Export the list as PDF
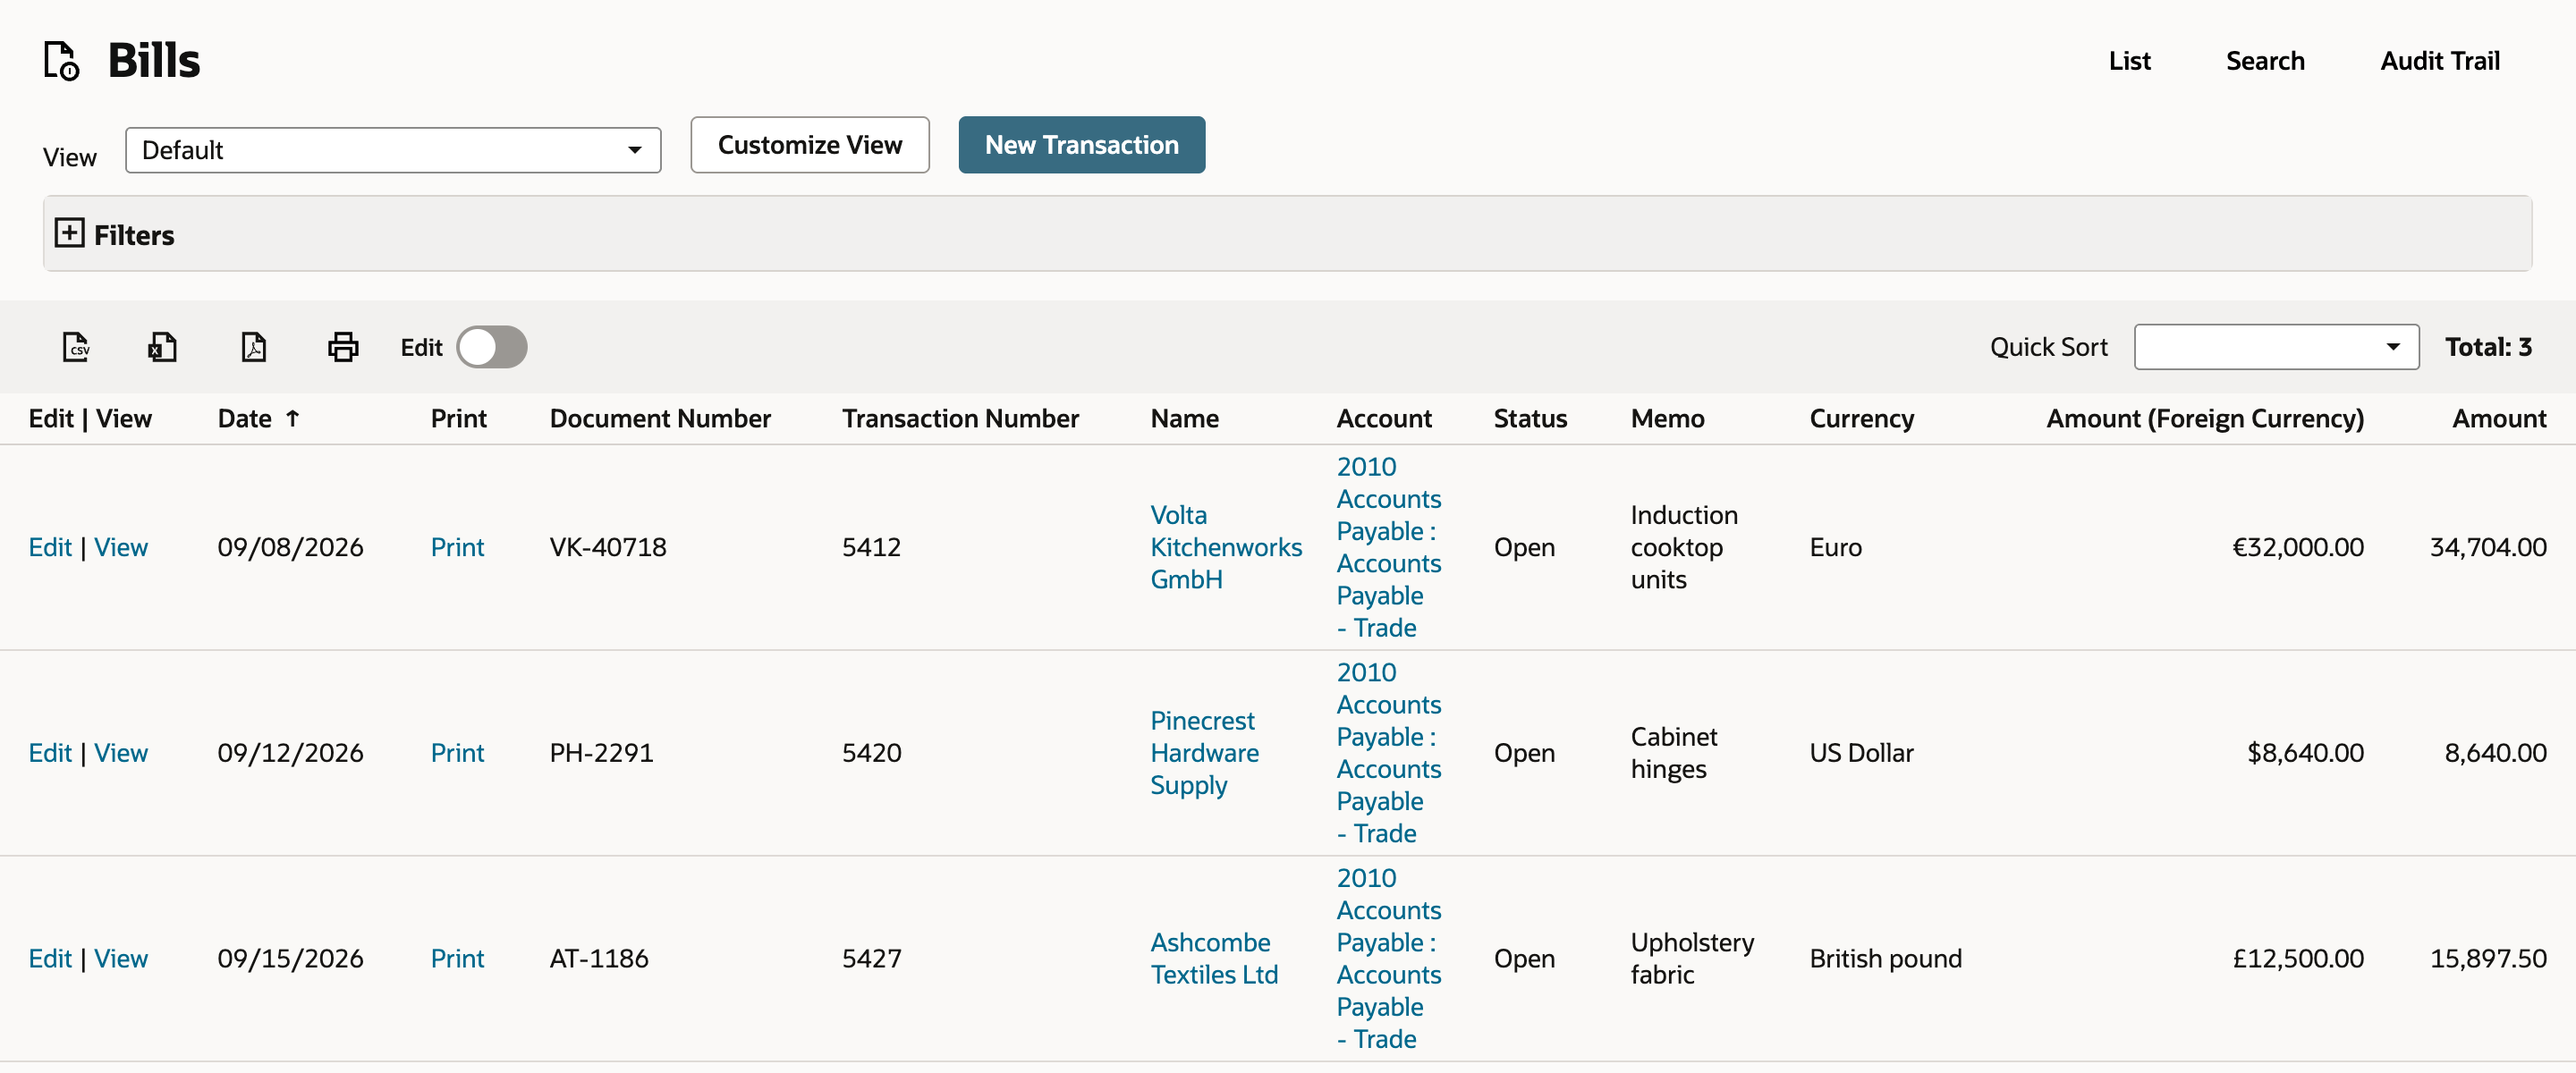This screenshot has height=1073, width=2576. 254,347
